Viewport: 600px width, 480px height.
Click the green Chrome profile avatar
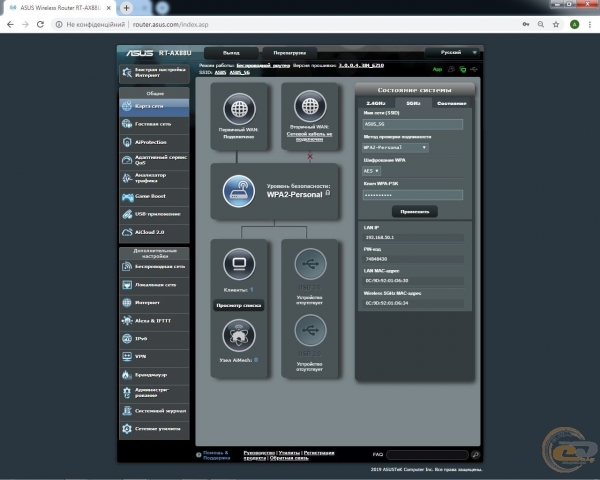574,24
